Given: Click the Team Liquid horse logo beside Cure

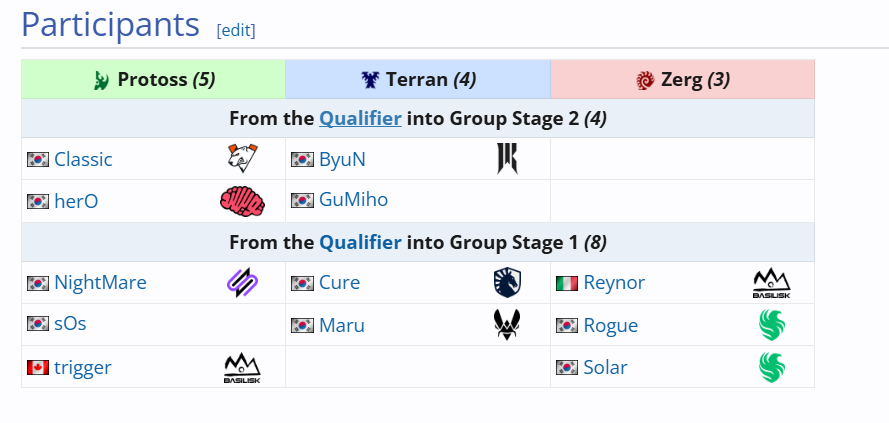Looking at the screenshot, I should click(507, 282).
